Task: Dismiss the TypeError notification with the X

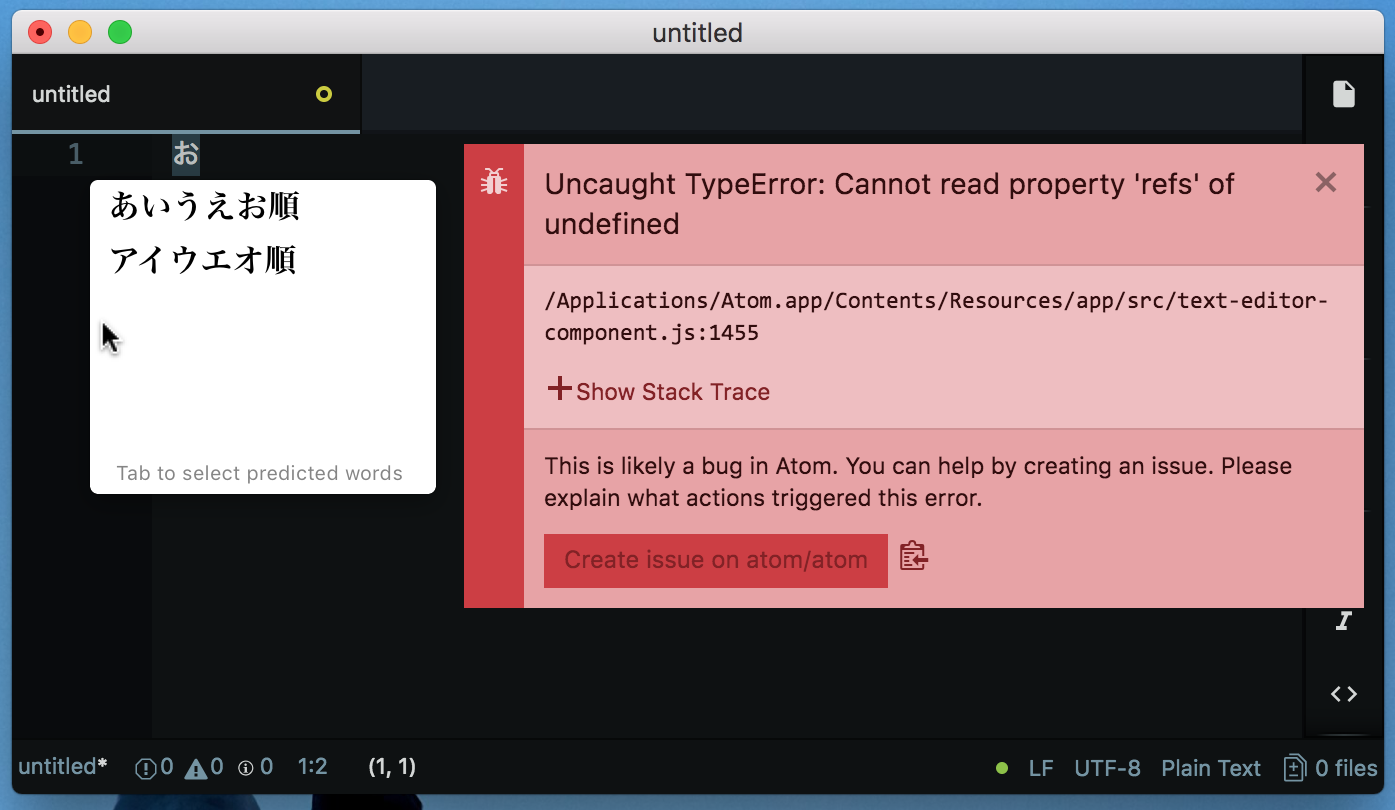Action: pyautogui.click(x=1326, y=182)
